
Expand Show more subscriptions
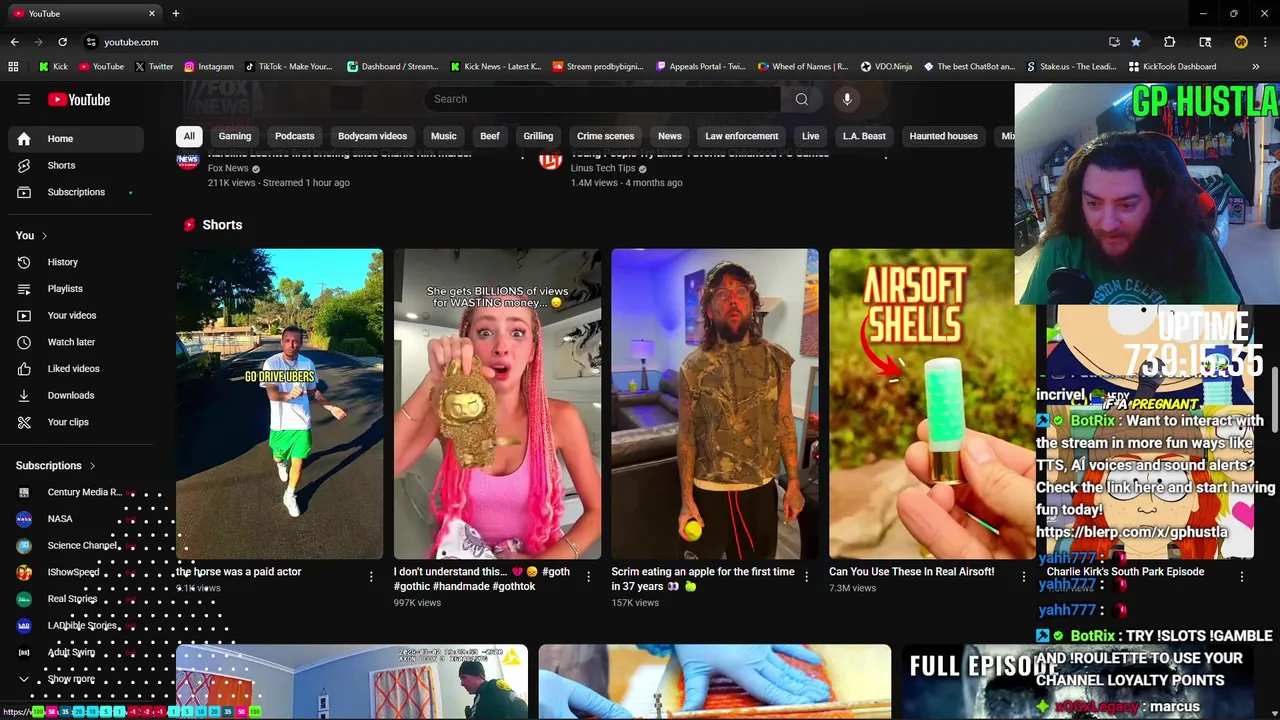click(x=76, y=679)
